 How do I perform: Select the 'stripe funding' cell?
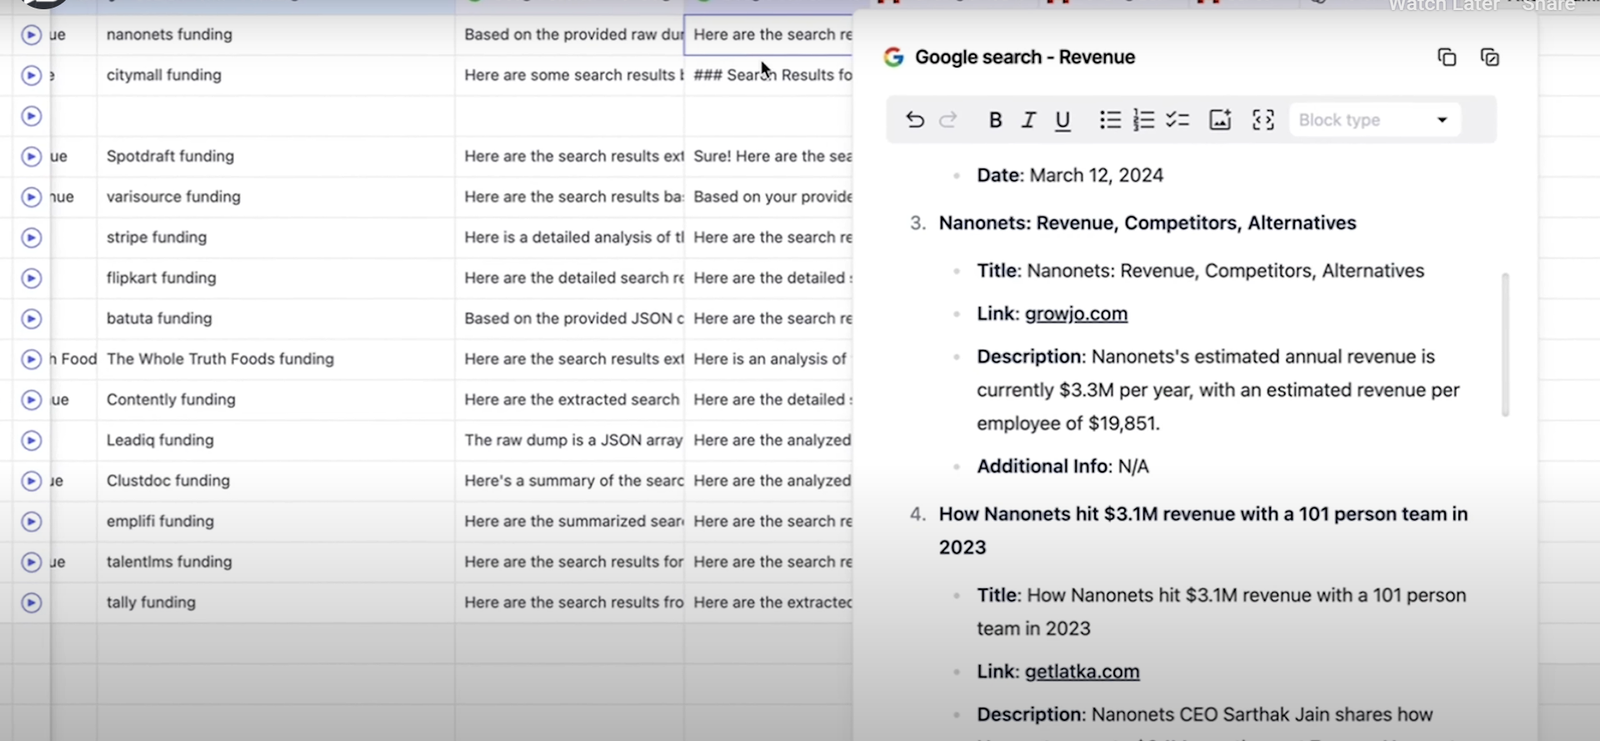pos(276,238)
